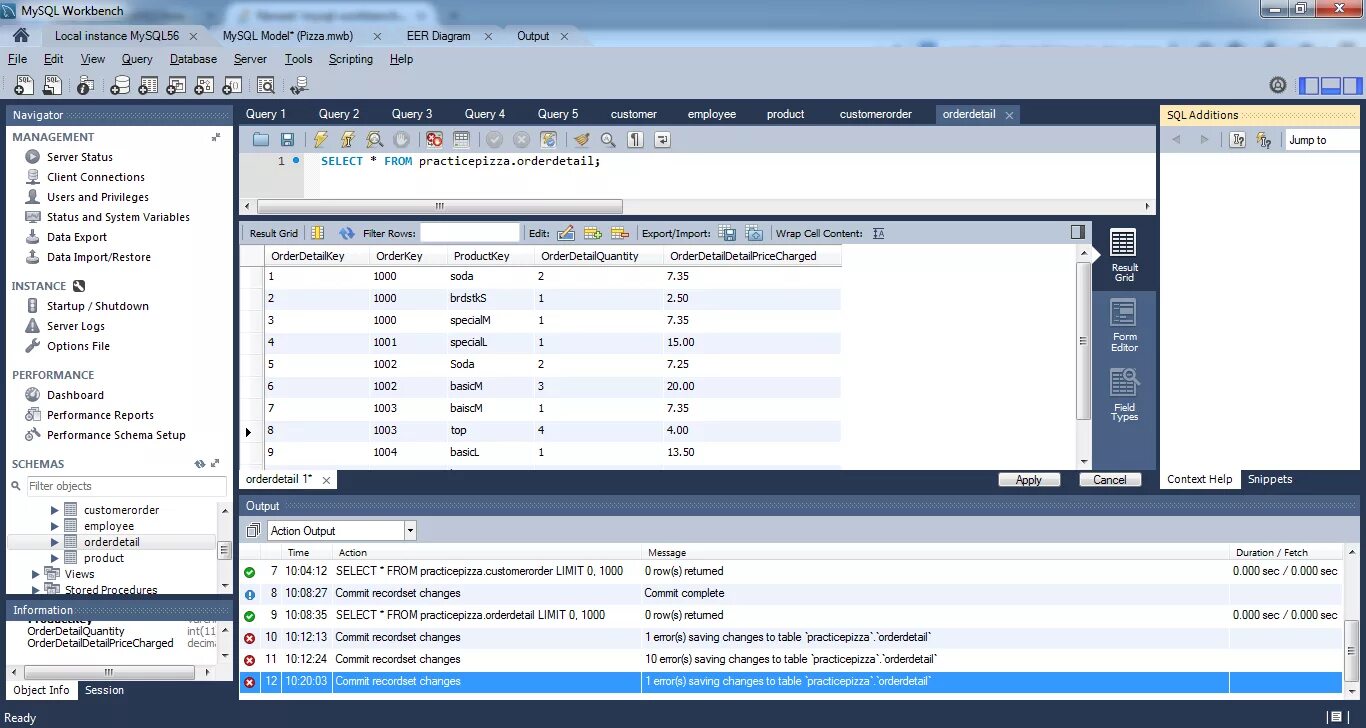The image size is (1366, 728).
Task: Import records from an external file
Action: pos(754,233)
